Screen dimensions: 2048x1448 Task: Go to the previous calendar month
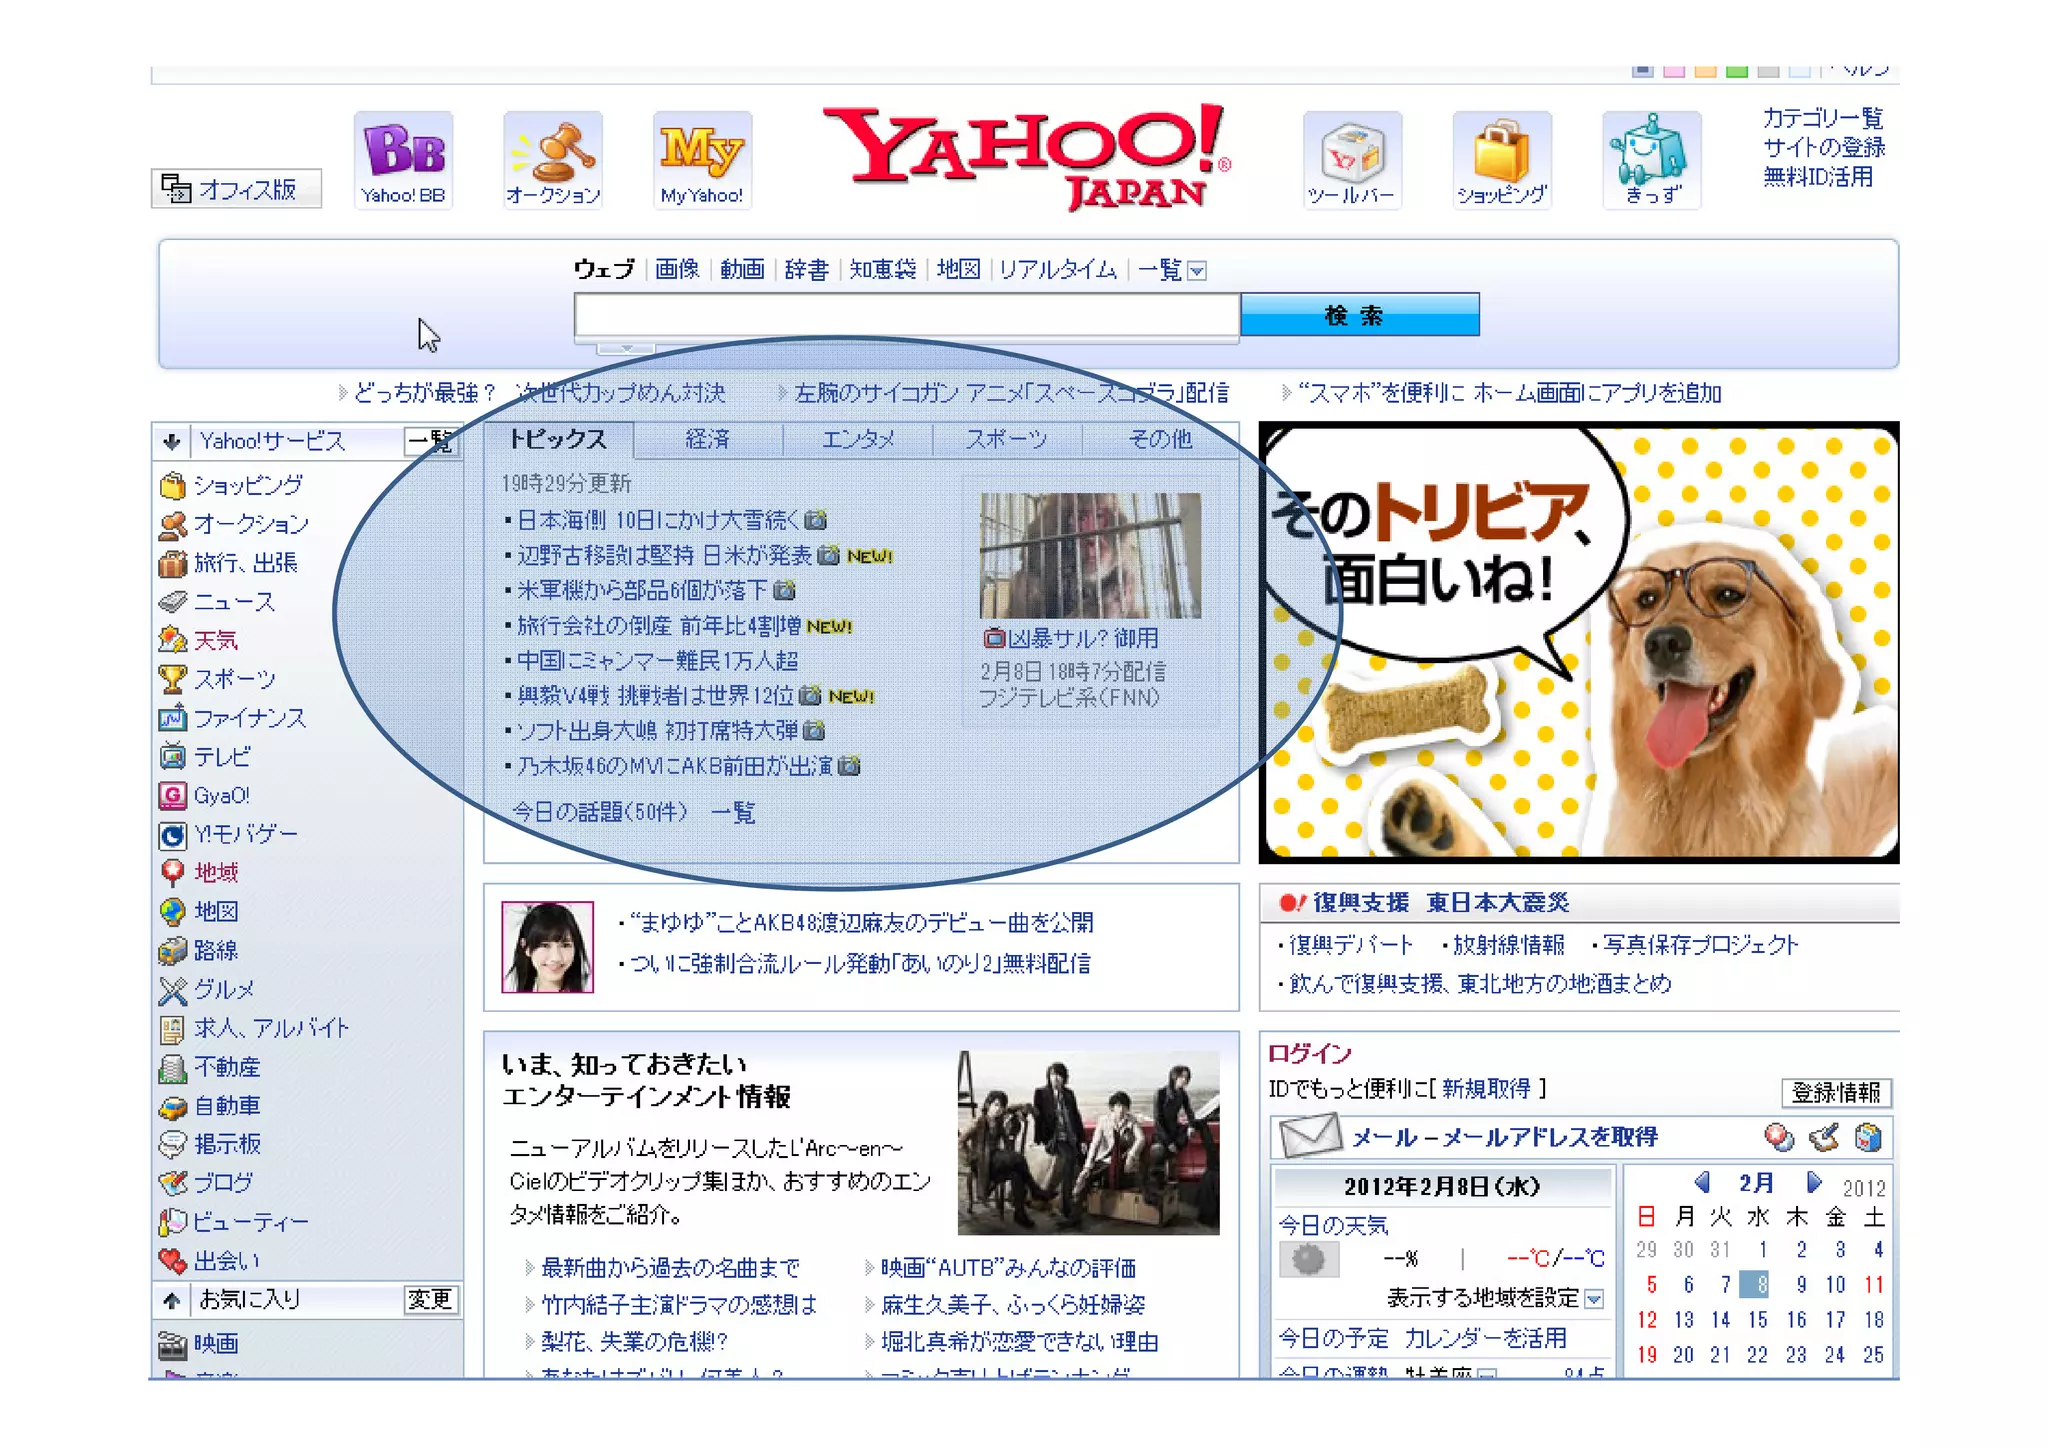tap(1702, 1182)
